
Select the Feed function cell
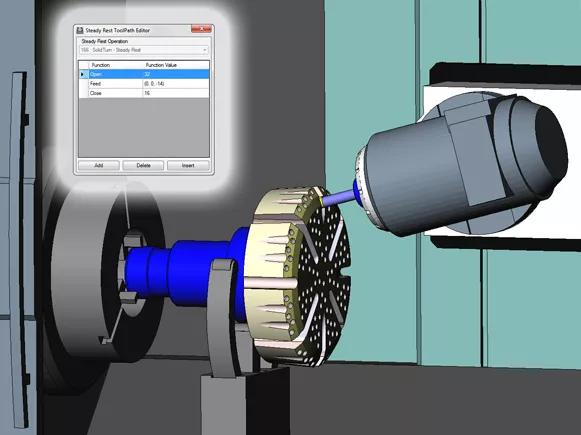116,84
